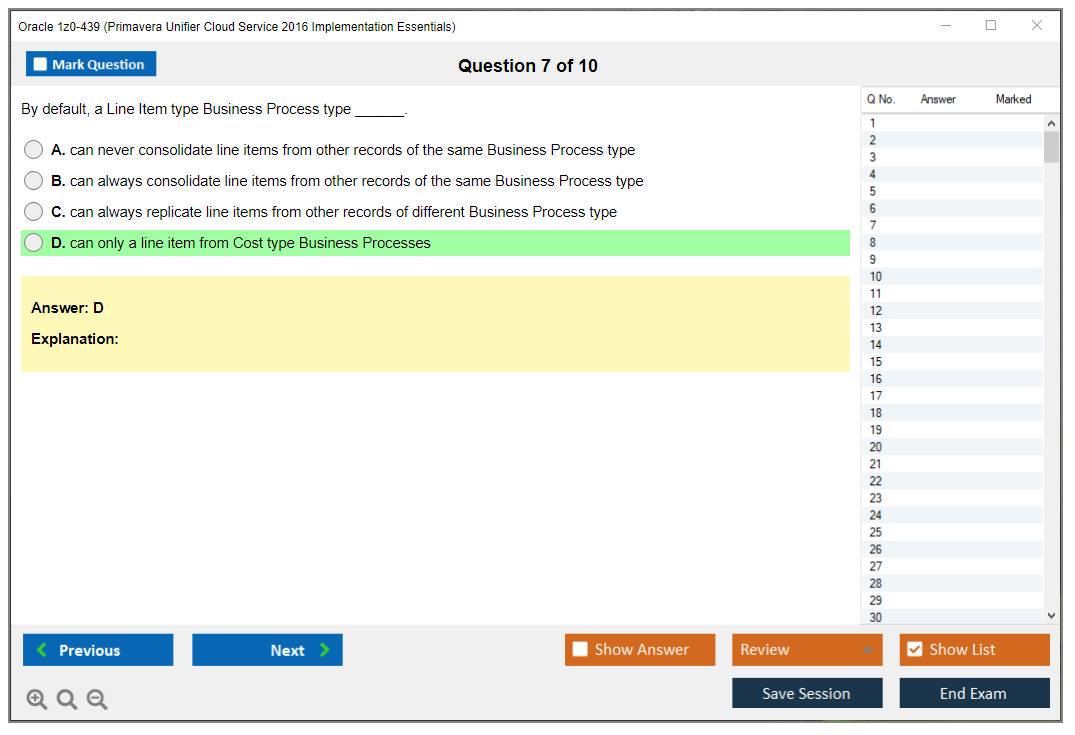The image size is (1075, 735).
Task: Click the zoom in magnifier icon
Action: pyautogui.click(x=37, y=700)
